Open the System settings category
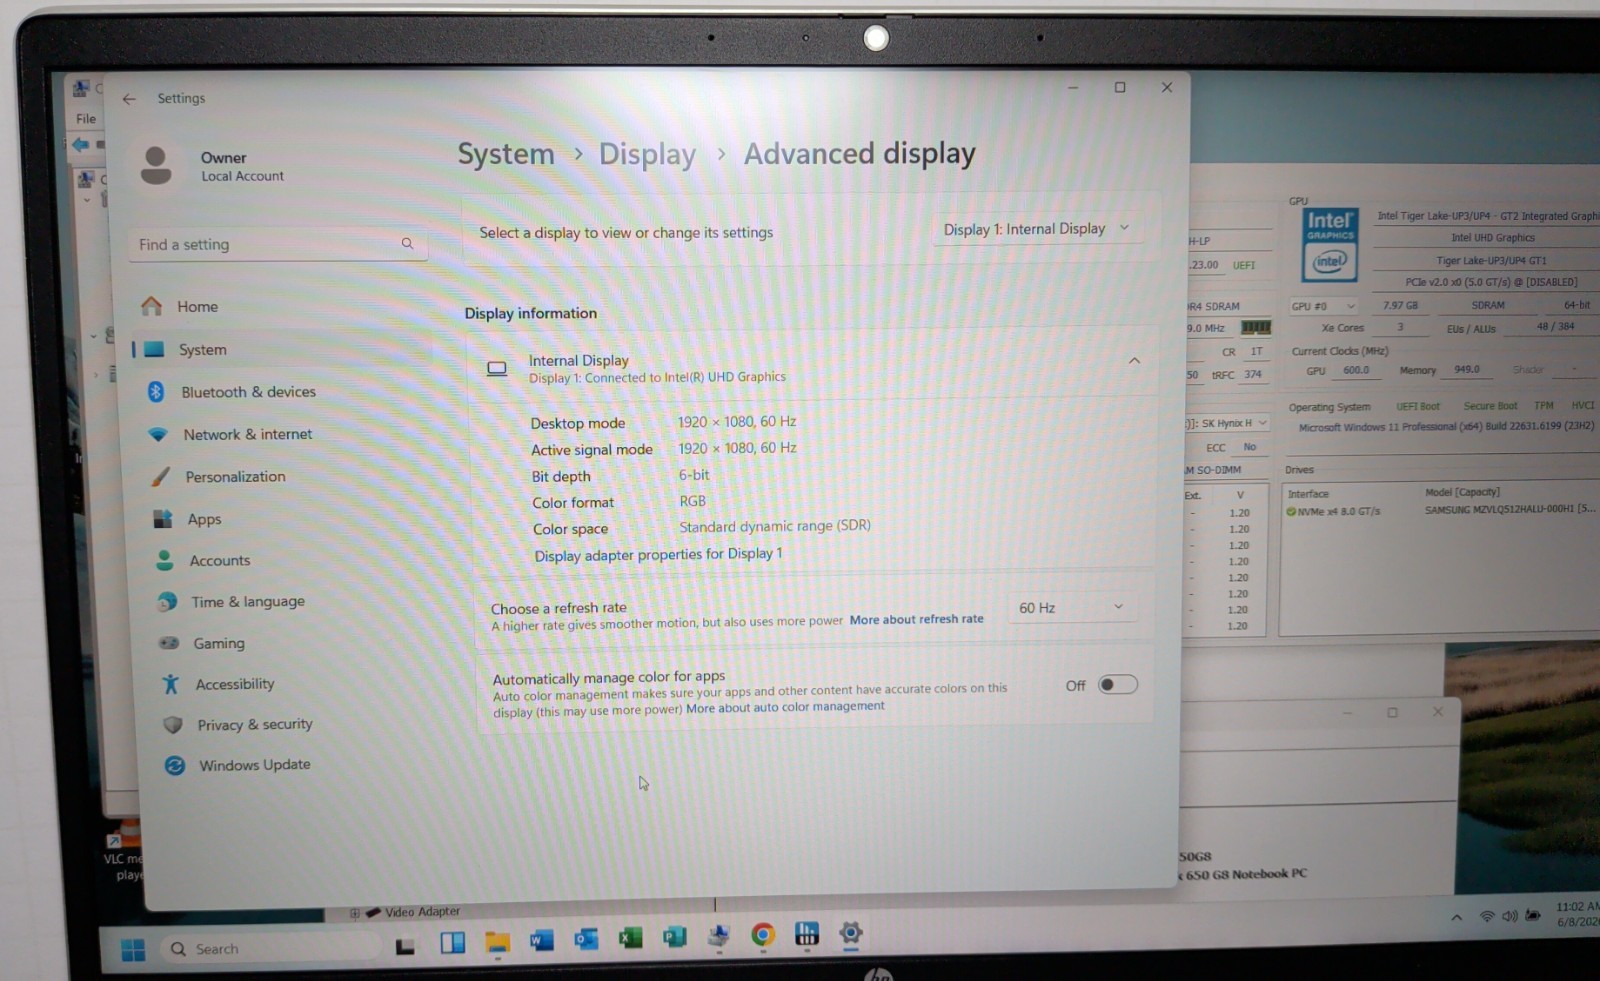Viewport: 1600px width, 981px height. pyautogui.click(x=282, y=350)
